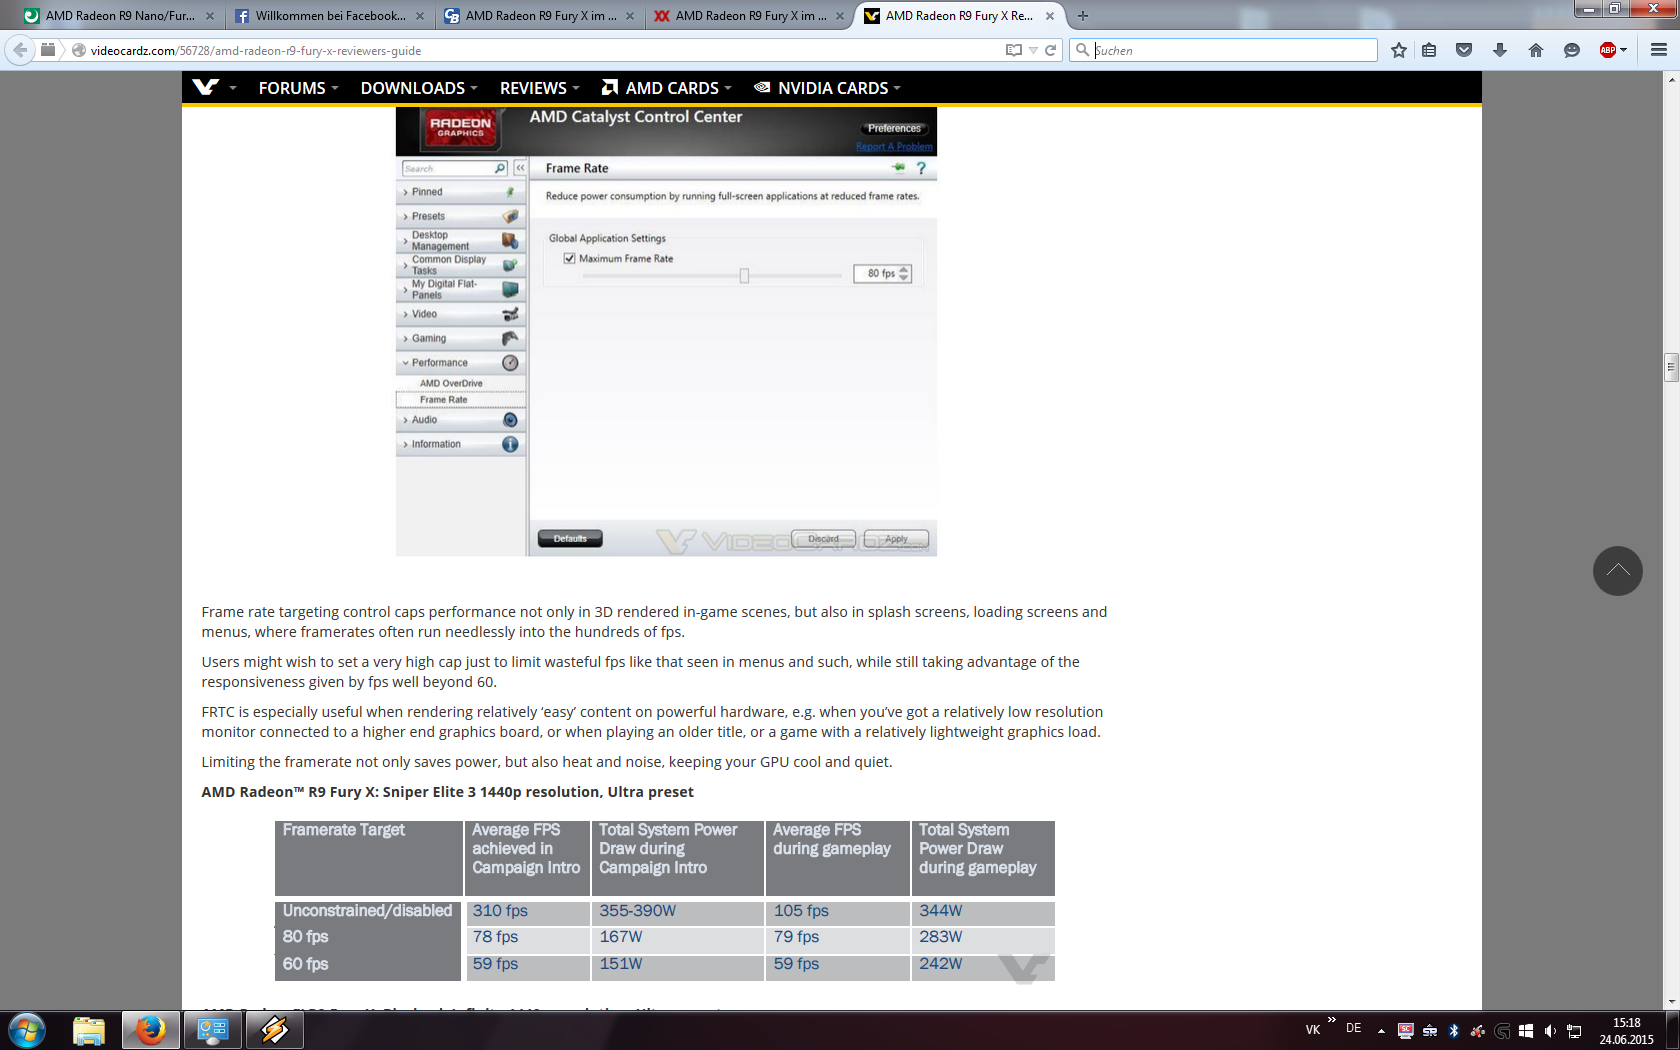This screenshot has height=1050, width=1680.
Task: Open the Report A Problem link
Action: click(x=894, y=147)
